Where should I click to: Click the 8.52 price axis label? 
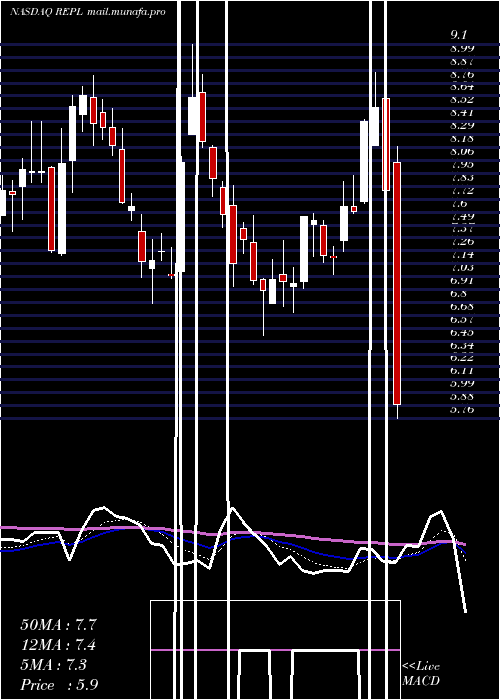point(462,100)
